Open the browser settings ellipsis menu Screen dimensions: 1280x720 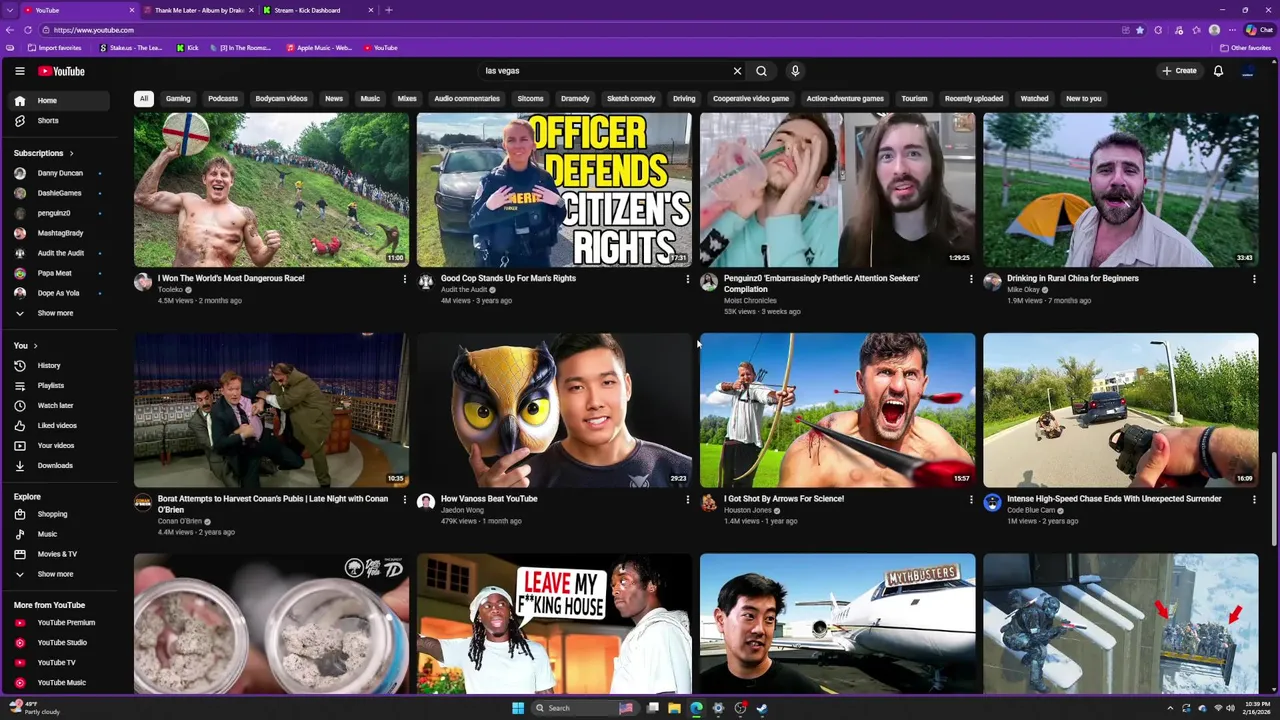1232,30
